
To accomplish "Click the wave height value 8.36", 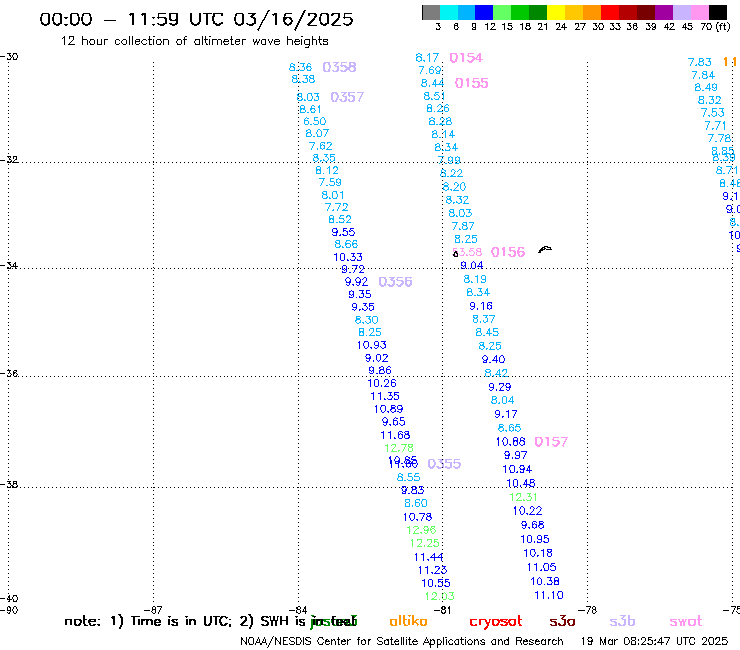I will click(x=300, y=67).
